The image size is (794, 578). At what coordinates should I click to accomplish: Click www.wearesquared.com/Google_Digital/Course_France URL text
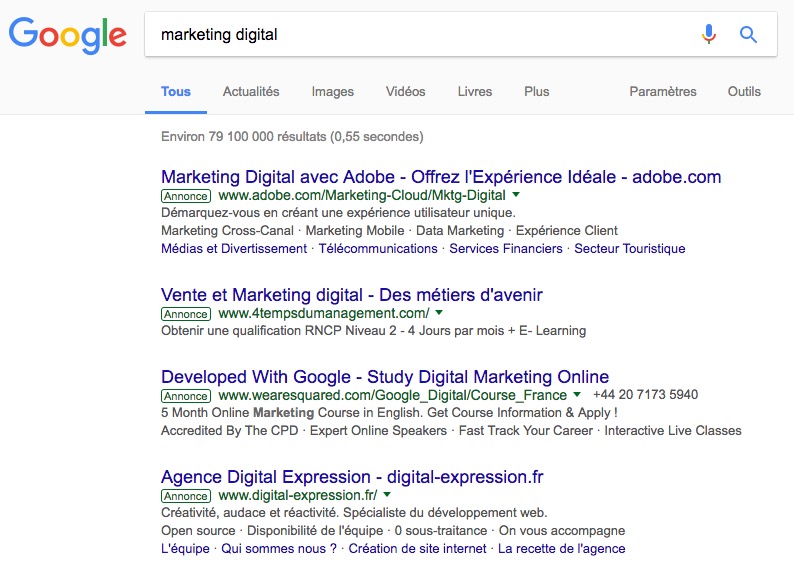coord(392,395)
